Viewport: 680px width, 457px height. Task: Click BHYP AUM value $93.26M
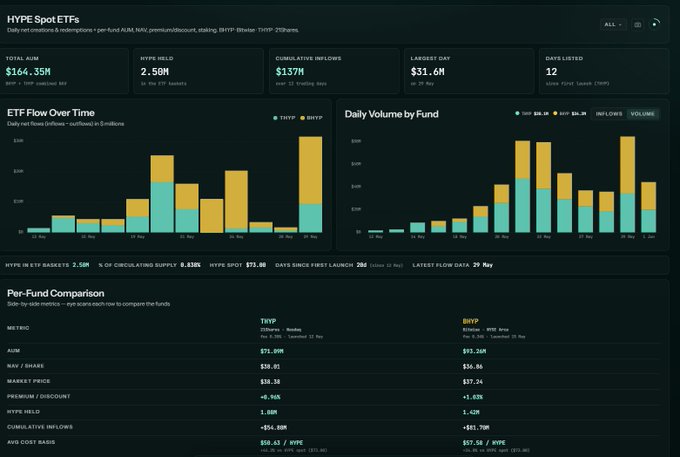pyautogui.click(x=474, y=351)
